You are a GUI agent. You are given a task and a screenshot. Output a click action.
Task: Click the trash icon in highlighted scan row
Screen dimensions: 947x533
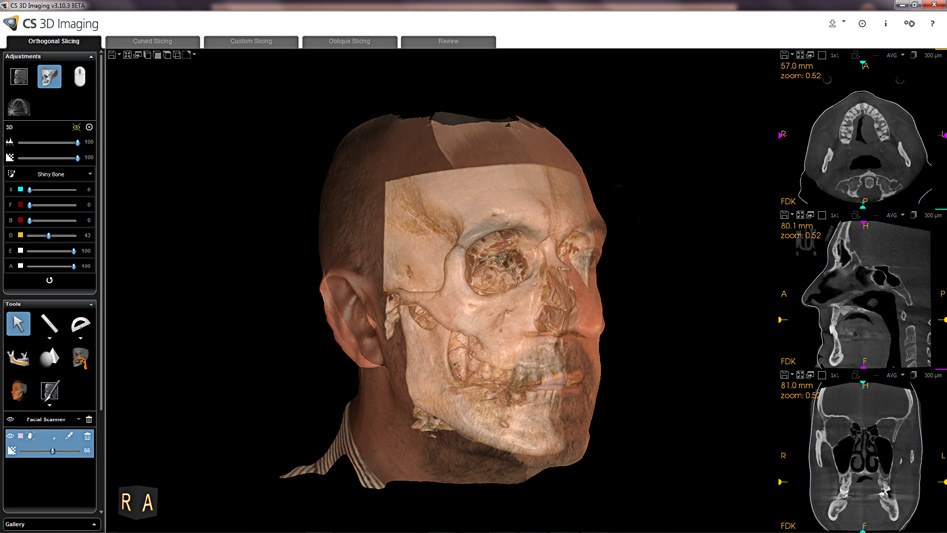click(88, 436)
